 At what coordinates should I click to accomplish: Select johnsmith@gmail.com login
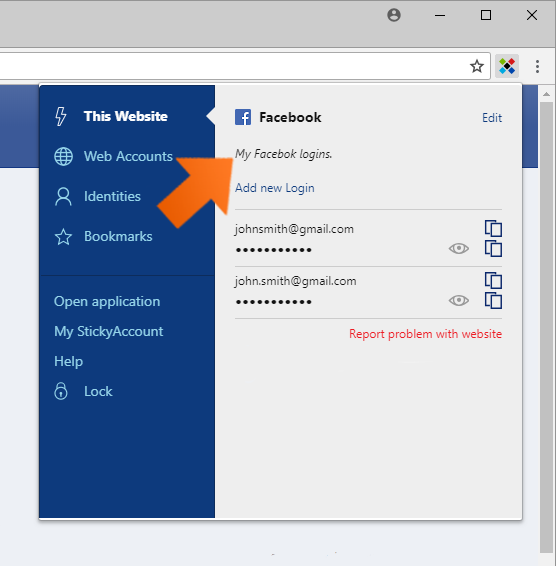294,229
